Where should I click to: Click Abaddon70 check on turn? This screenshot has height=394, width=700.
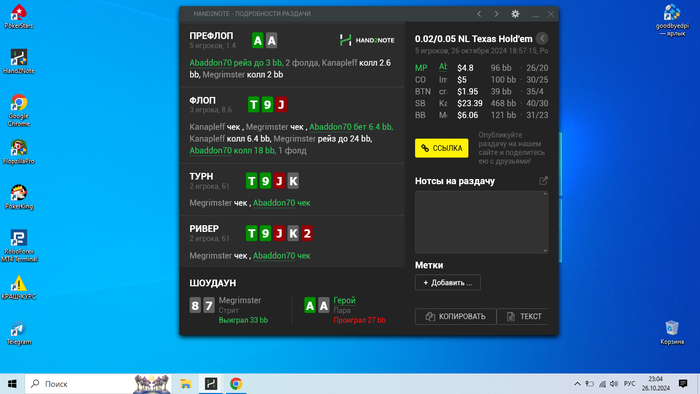[x=282, y=203]
